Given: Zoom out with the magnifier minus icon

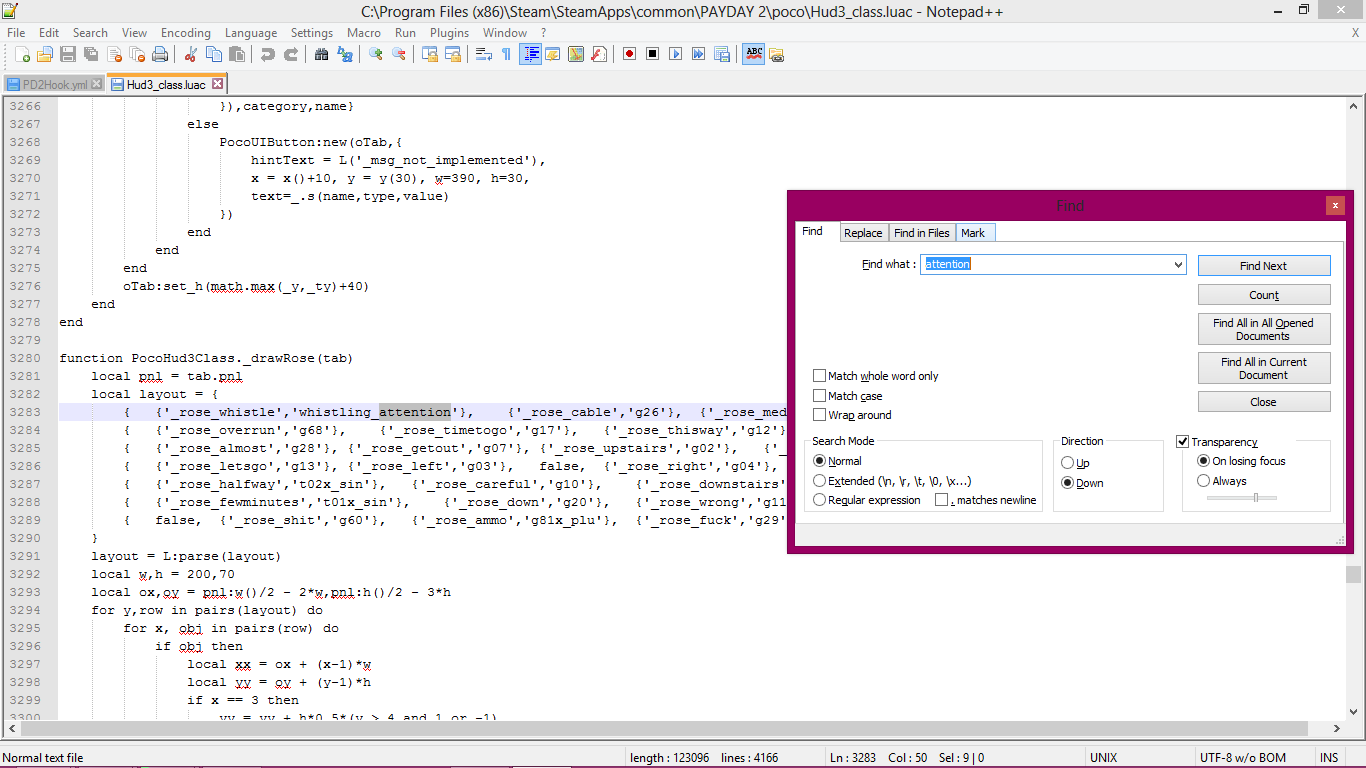Looking at the screenshot, I should [x=399, y=54].
